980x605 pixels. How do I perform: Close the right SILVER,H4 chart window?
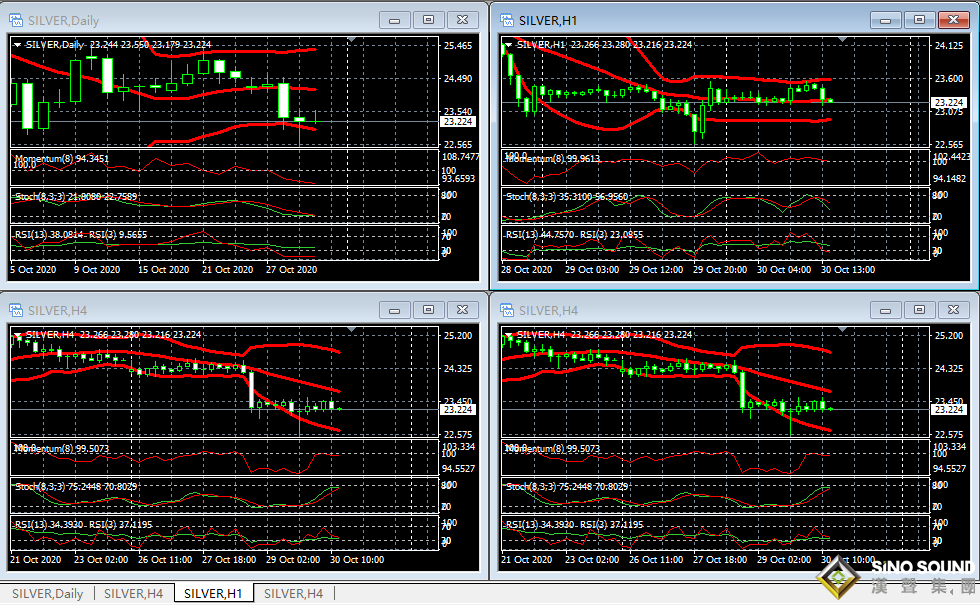click(954, 310)
